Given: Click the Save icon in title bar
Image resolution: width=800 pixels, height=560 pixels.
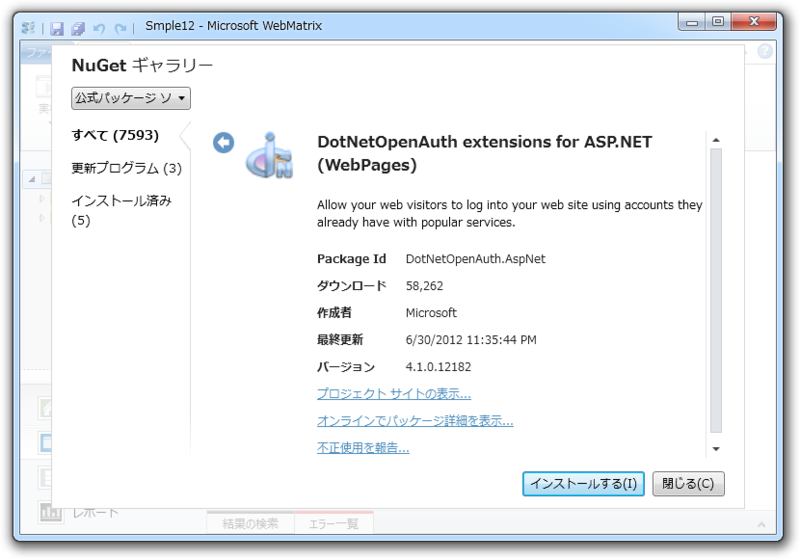Looking at the screenshot, I should pos(57,28).
